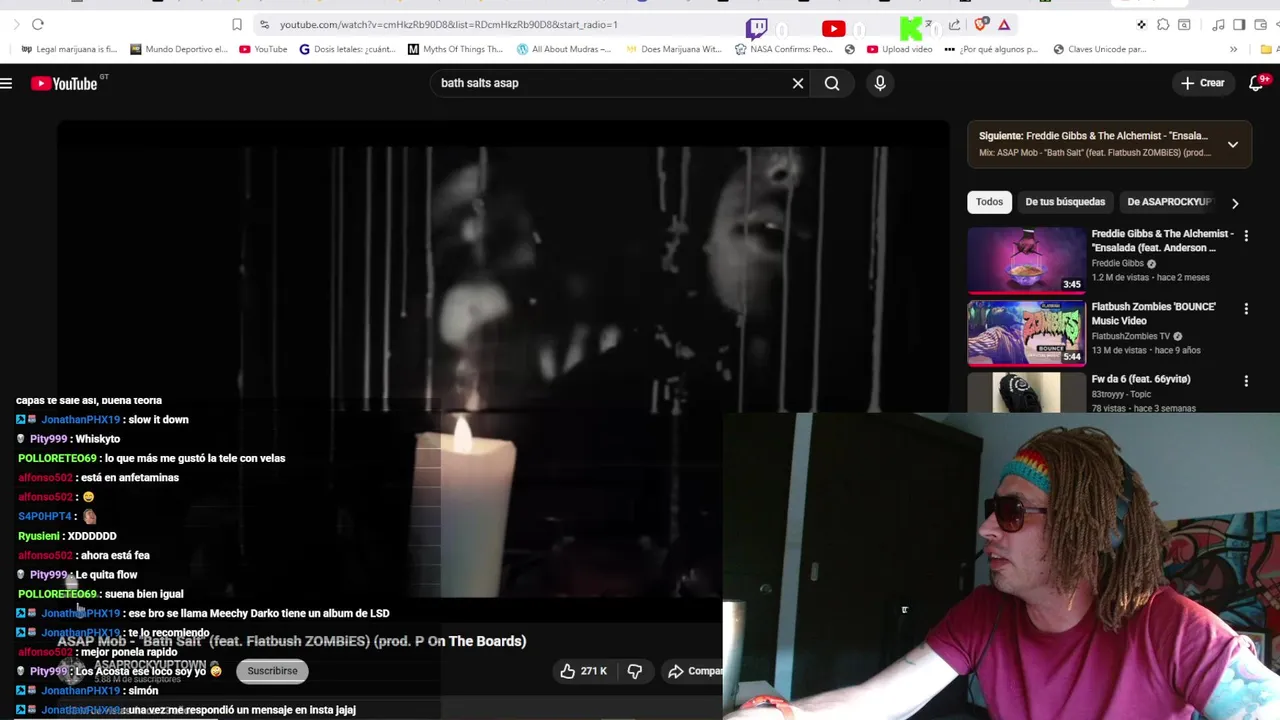Open the Twitch extension icon
This screenshot has height=720, width=1280.
(x=757, y=28)
